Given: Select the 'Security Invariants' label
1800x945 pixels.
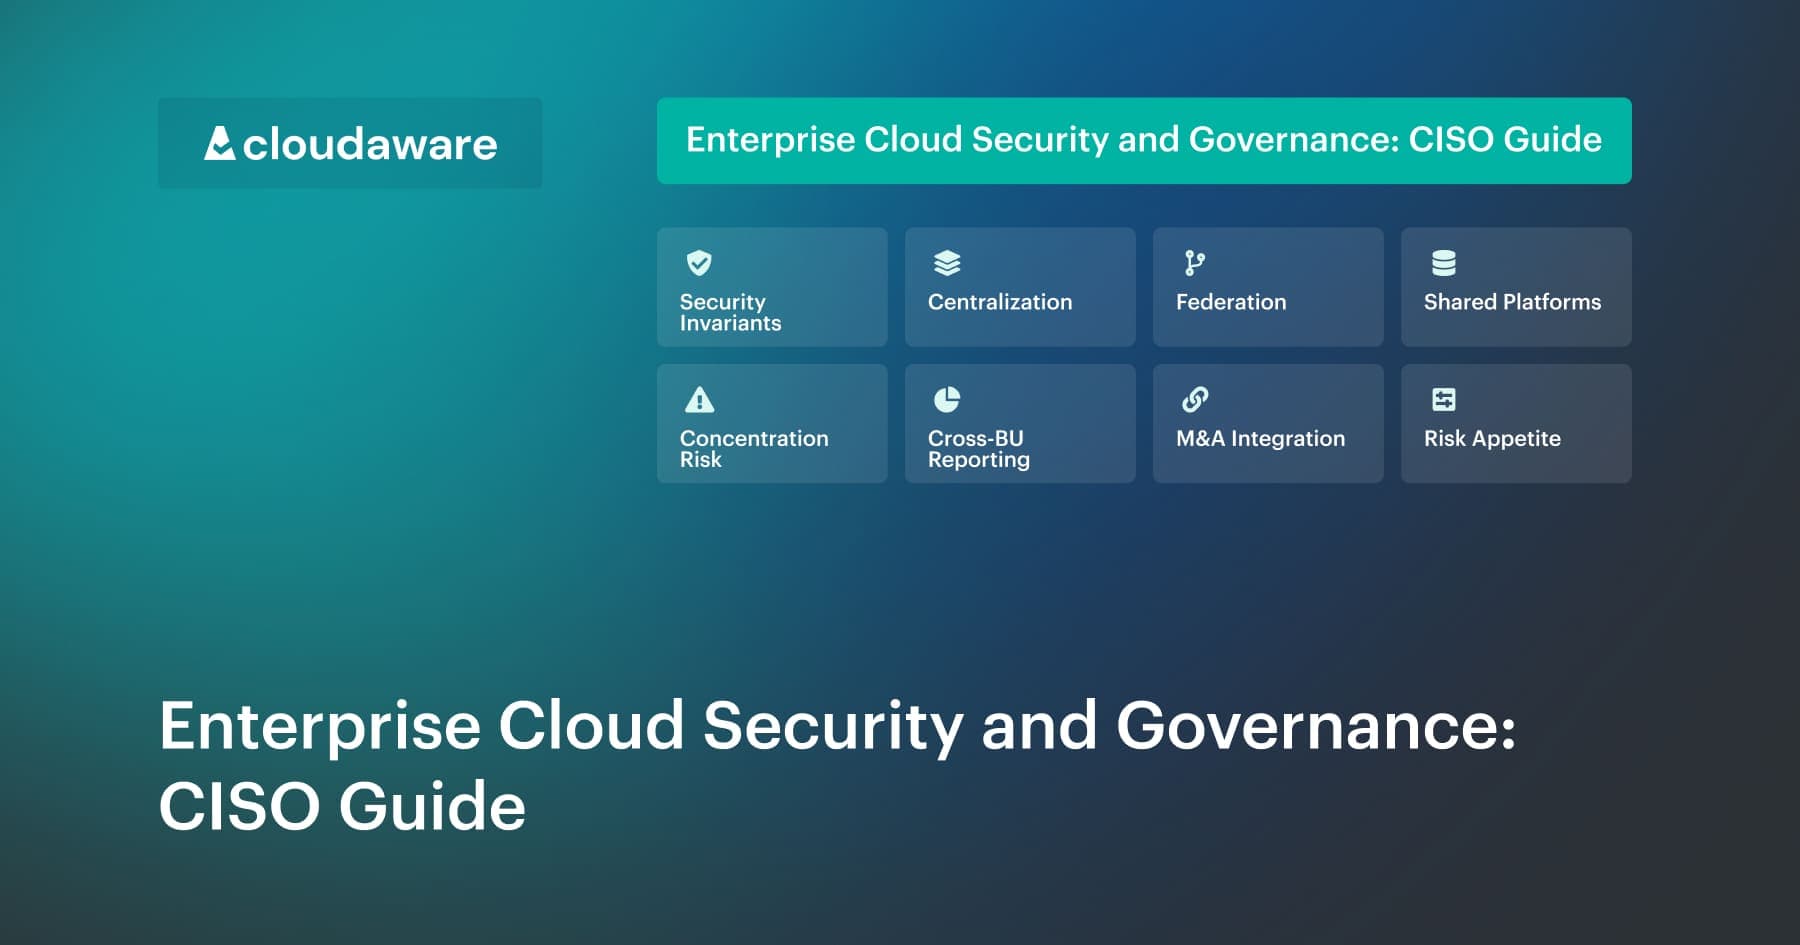Looking at the screenshot, I should click(x=730, y=312).
